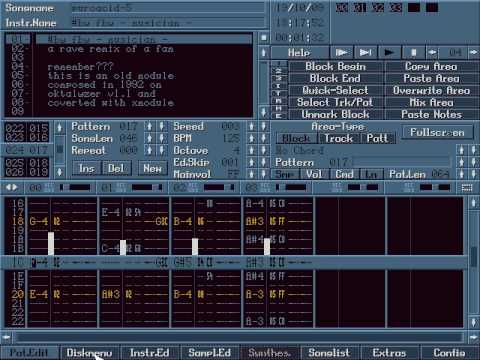Screen dimensions: 480x360
Task: Increase PatLen using up arrow
Action: [462, 174]
